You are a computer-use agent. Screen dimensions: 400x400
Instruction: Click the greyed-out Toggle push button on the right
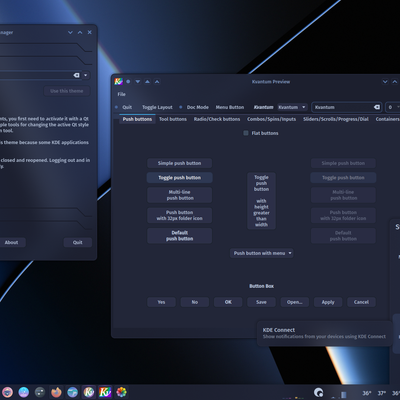point(343,178)
